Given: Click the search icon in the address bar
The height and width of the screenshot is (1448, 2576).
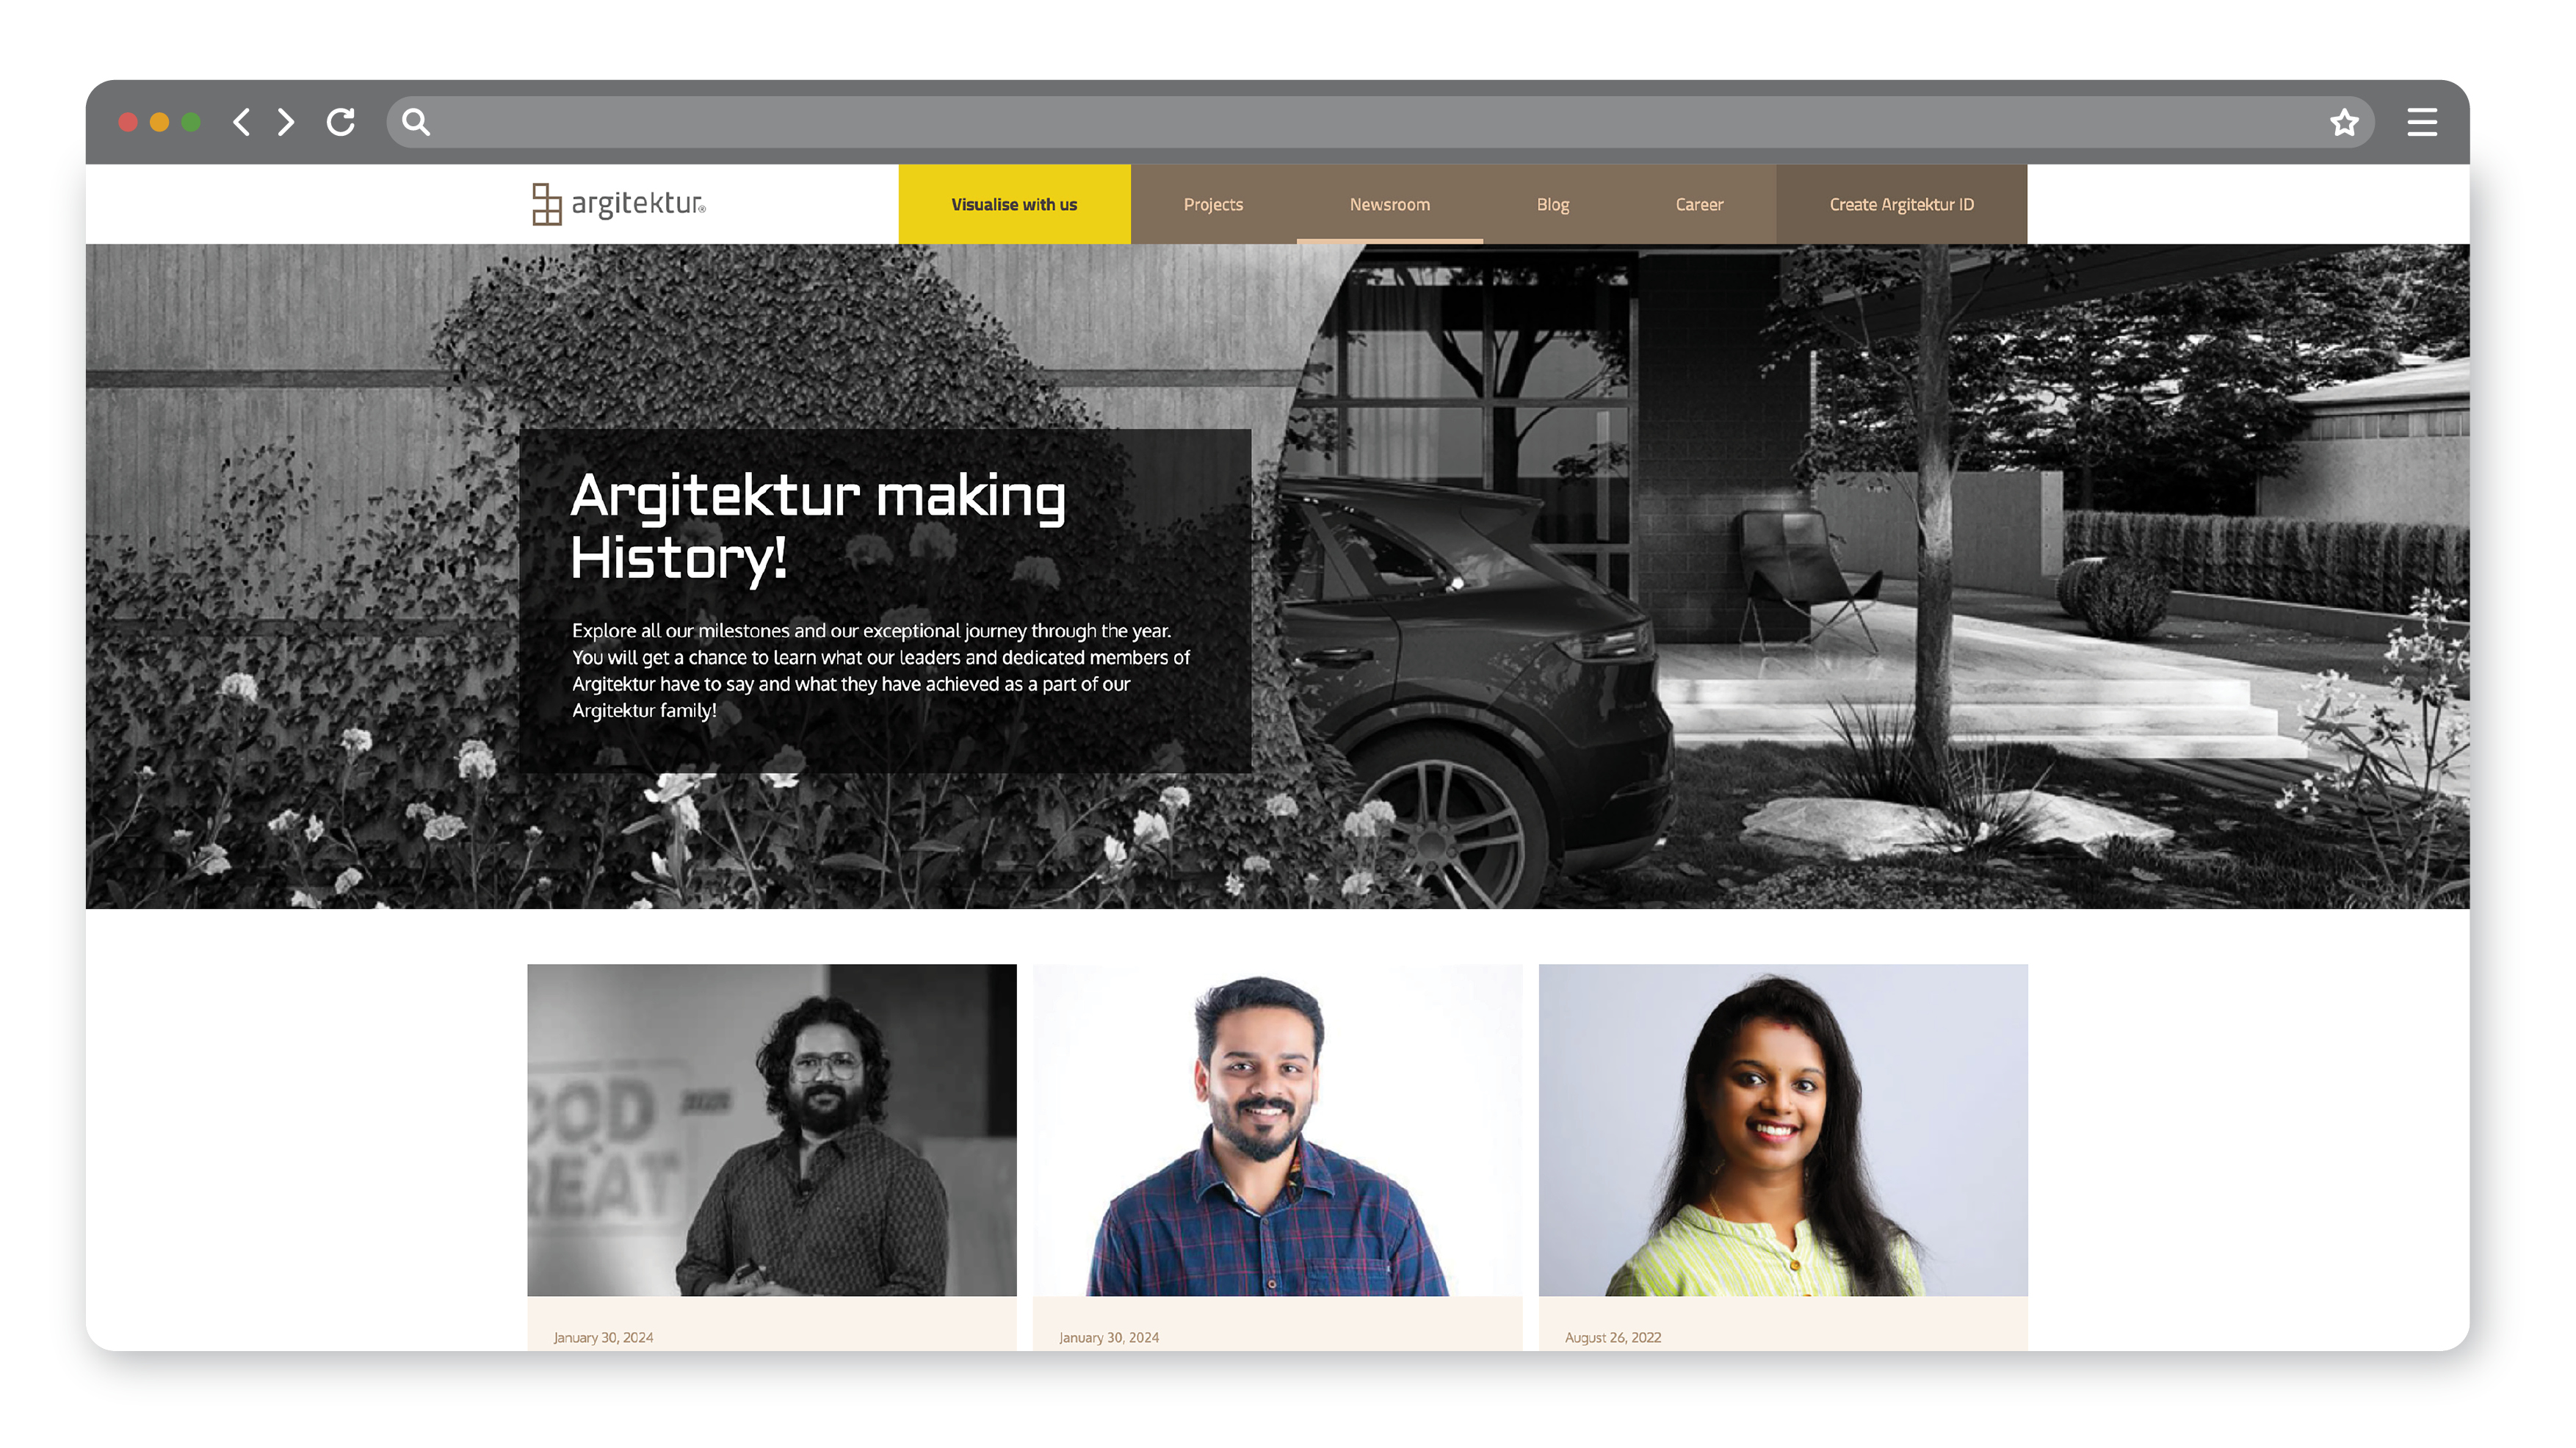Looking at the screenshot, I should coord(415,122).
